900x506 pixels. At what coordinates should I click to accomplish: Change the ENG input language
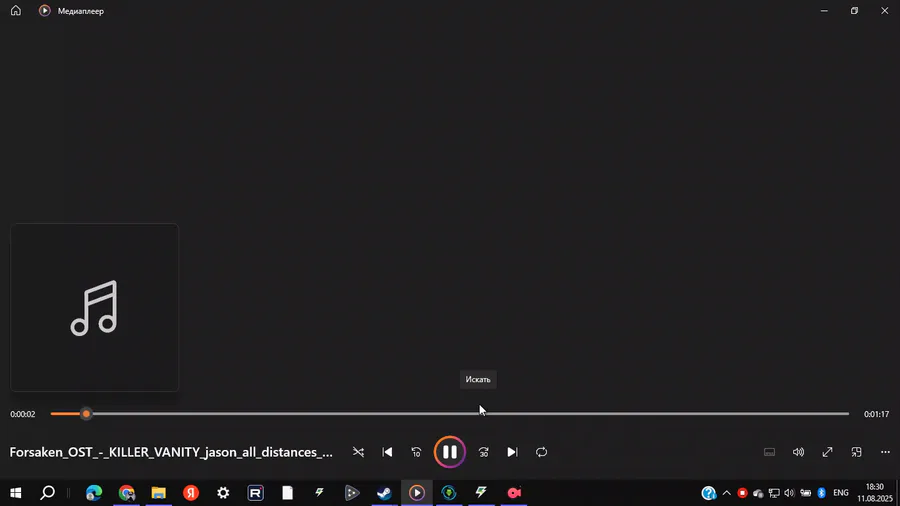[x=841, y=493]
